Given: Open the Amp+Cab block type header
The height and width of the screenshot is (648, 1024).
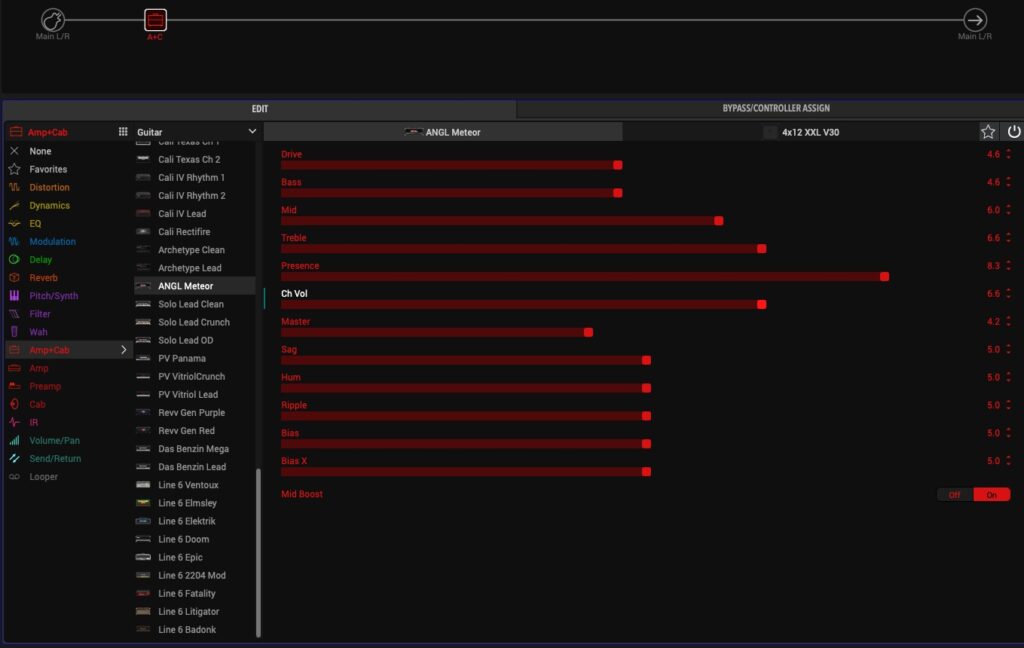Looking at the screenshot, I should click(50, 131).
